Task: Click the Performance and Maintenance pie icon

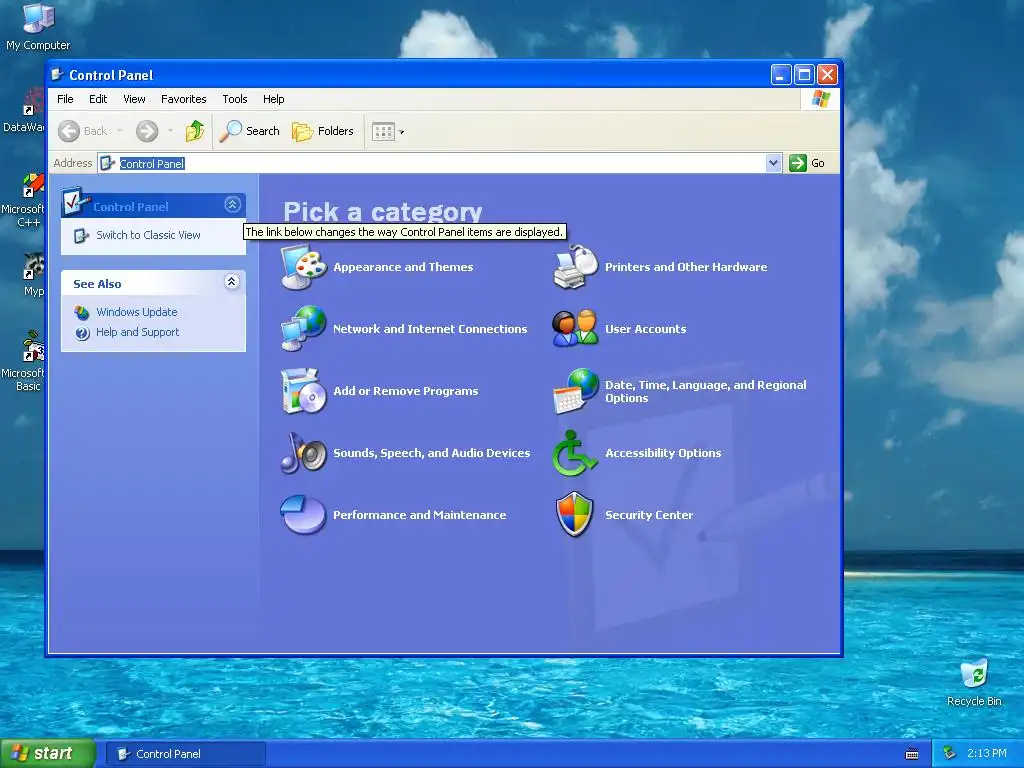Action: (304, 515)
